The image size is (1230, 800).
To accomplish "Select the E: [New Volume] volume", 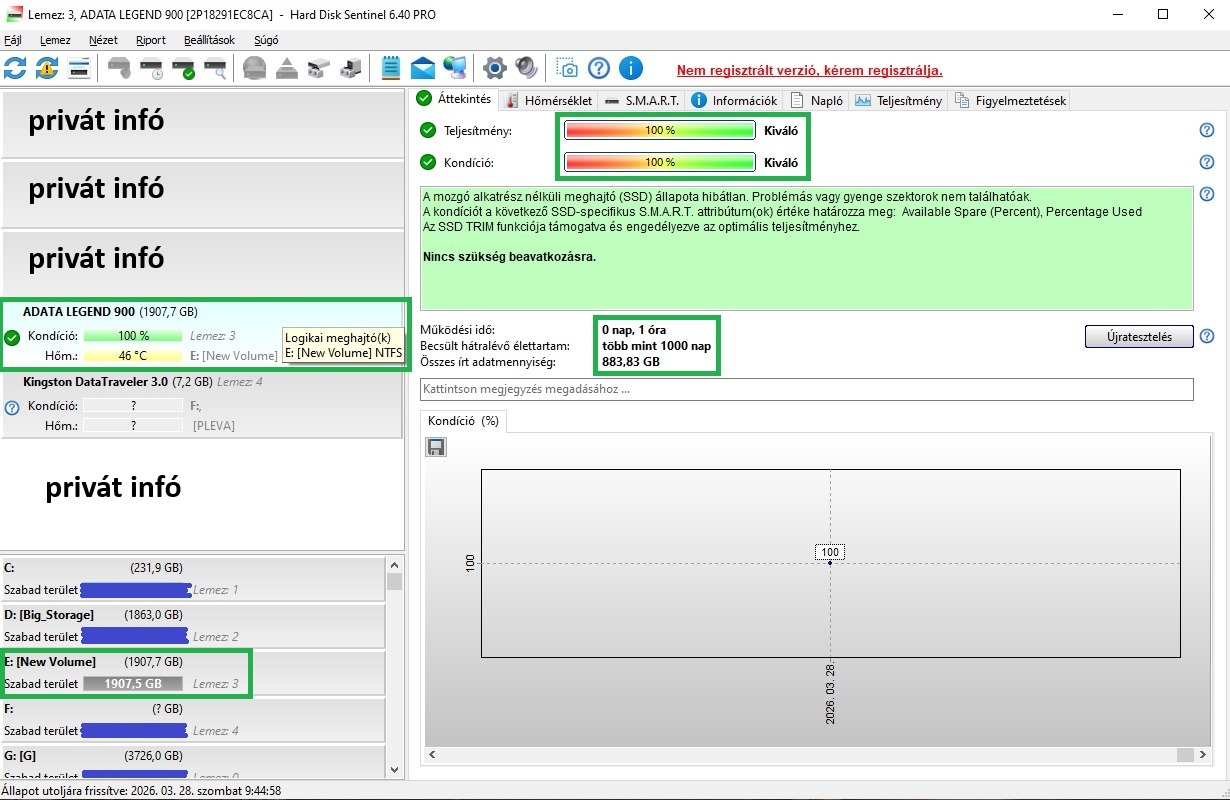I will [193, 673].
